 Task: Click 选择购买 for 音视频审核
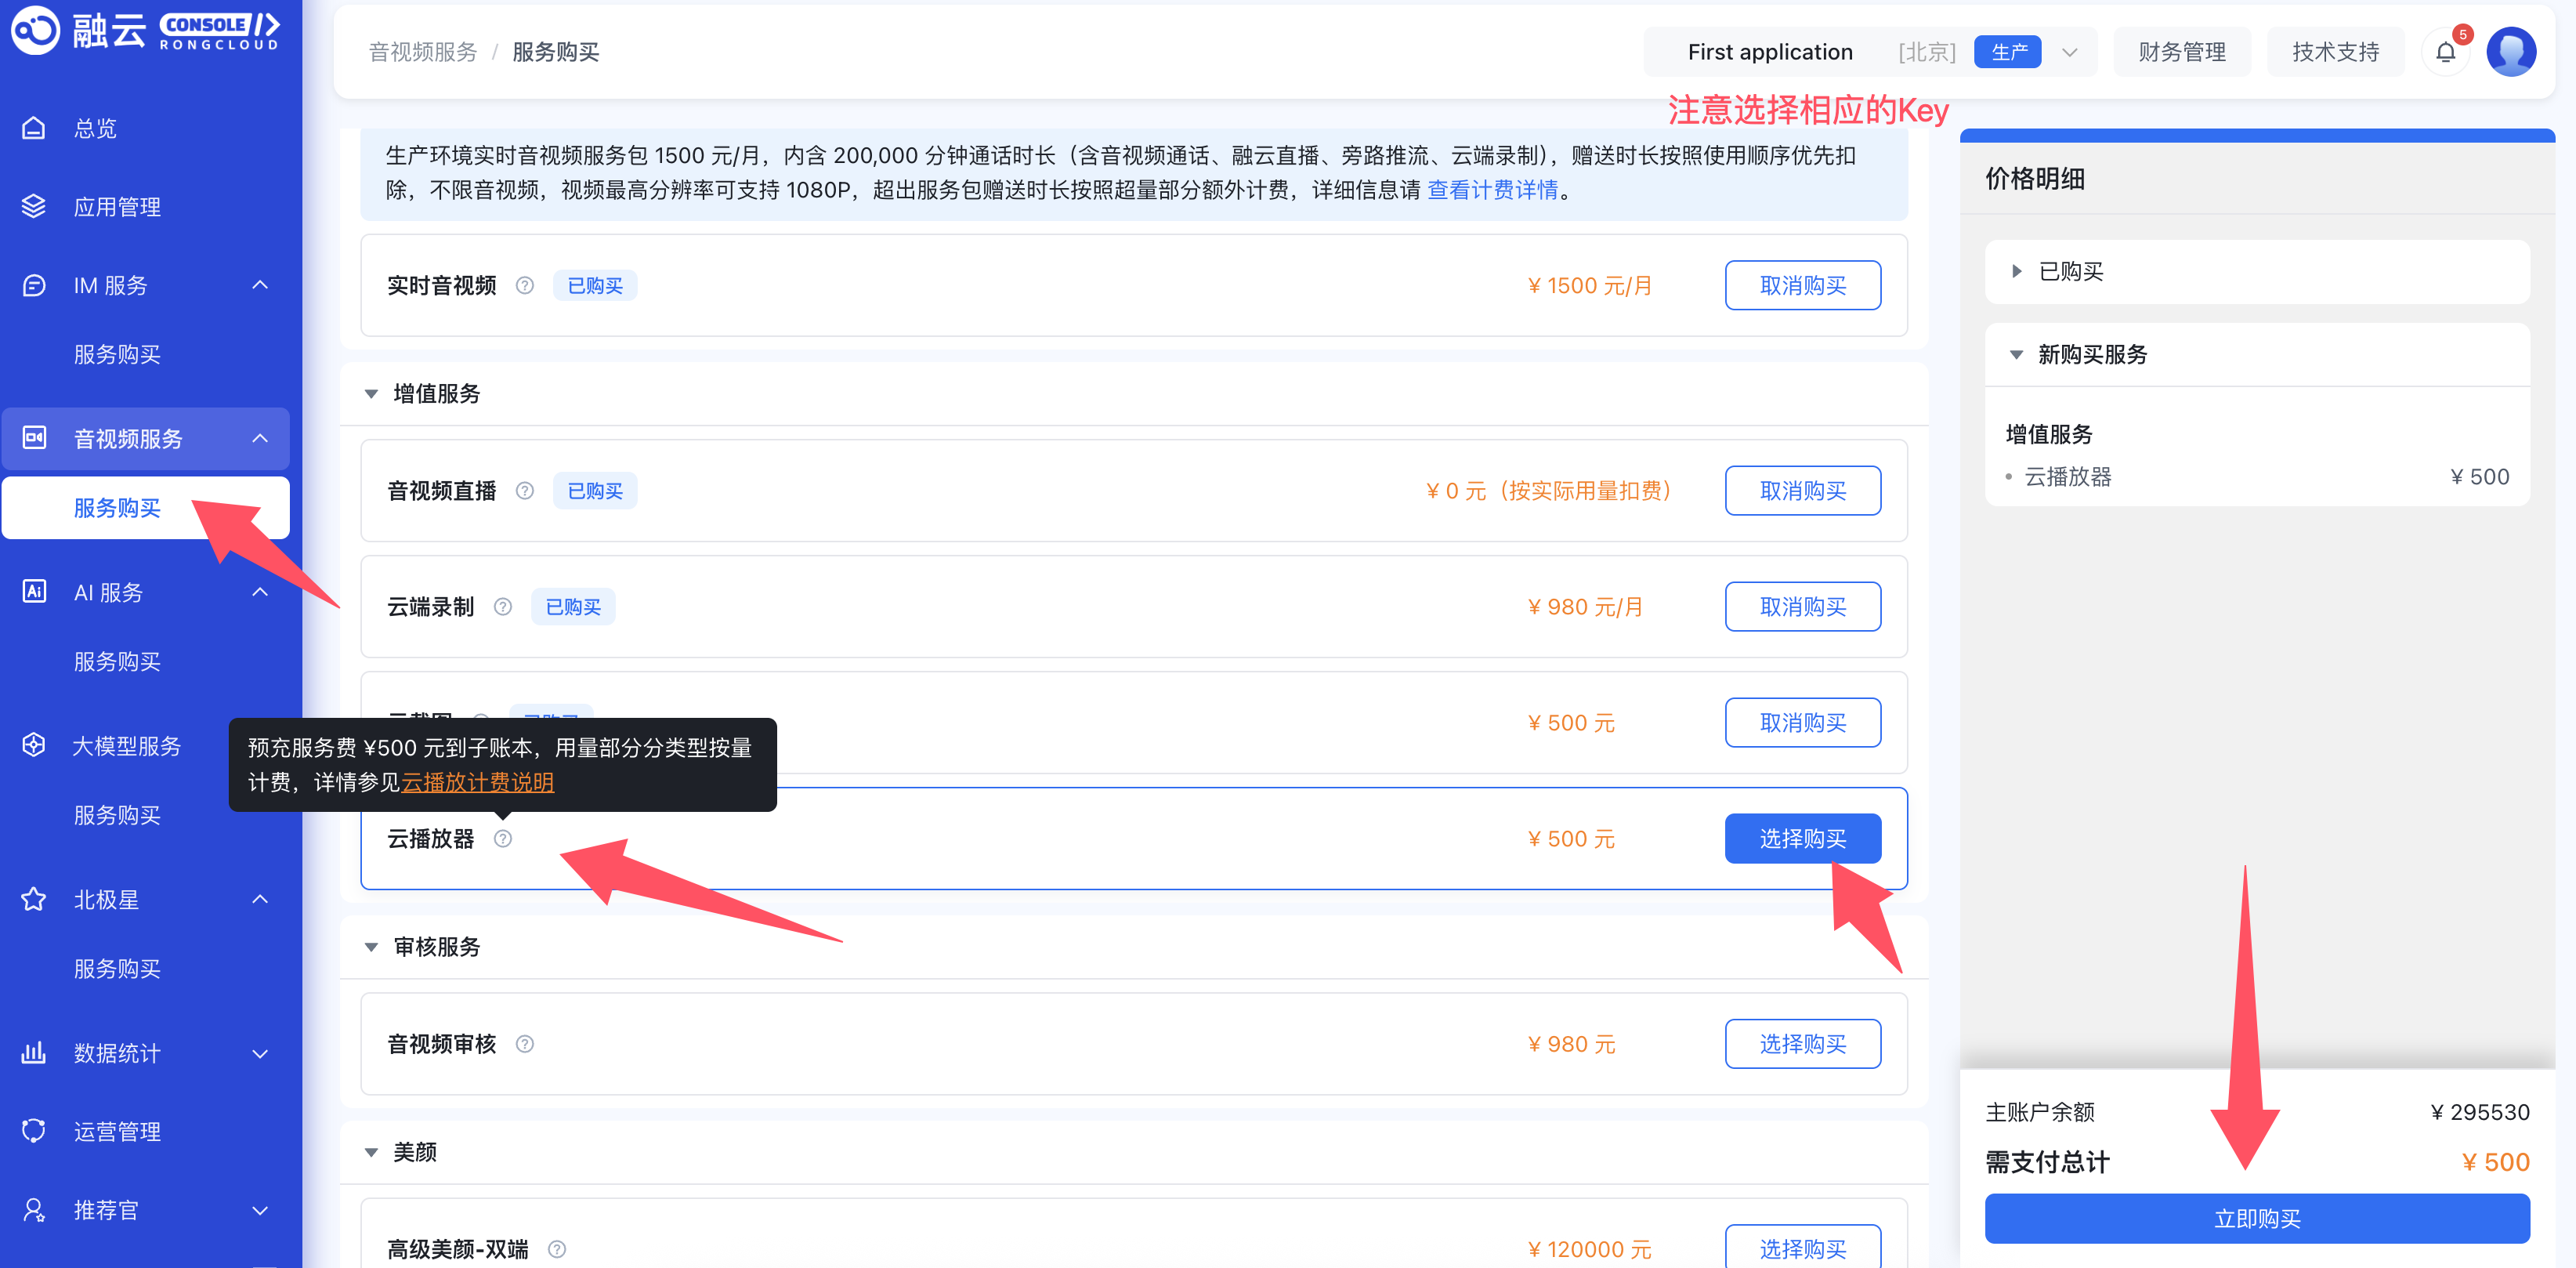[x=1802, y=1044]
